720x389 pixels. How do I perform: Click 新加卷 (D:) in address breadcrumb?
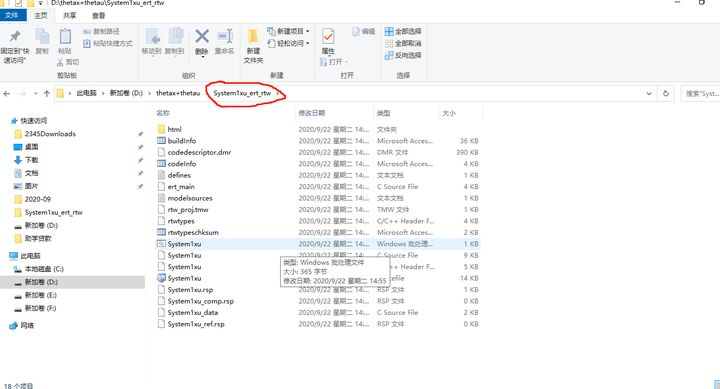126,93
